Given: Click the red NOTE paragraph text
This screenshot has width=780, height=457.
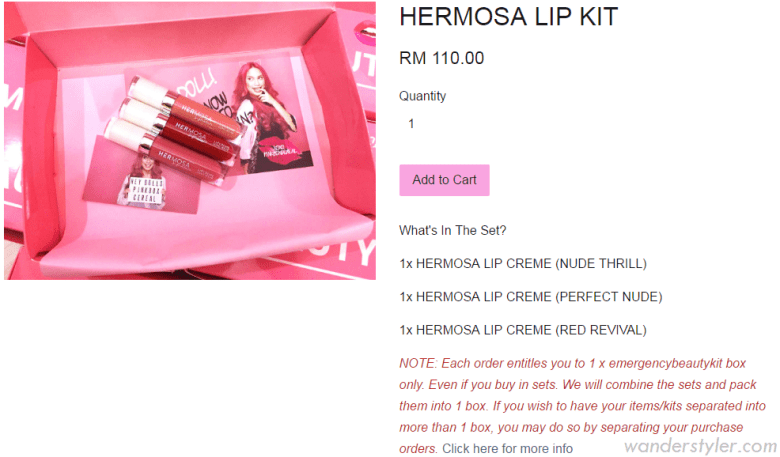Looking at the screenshot, I should [582, 406].
